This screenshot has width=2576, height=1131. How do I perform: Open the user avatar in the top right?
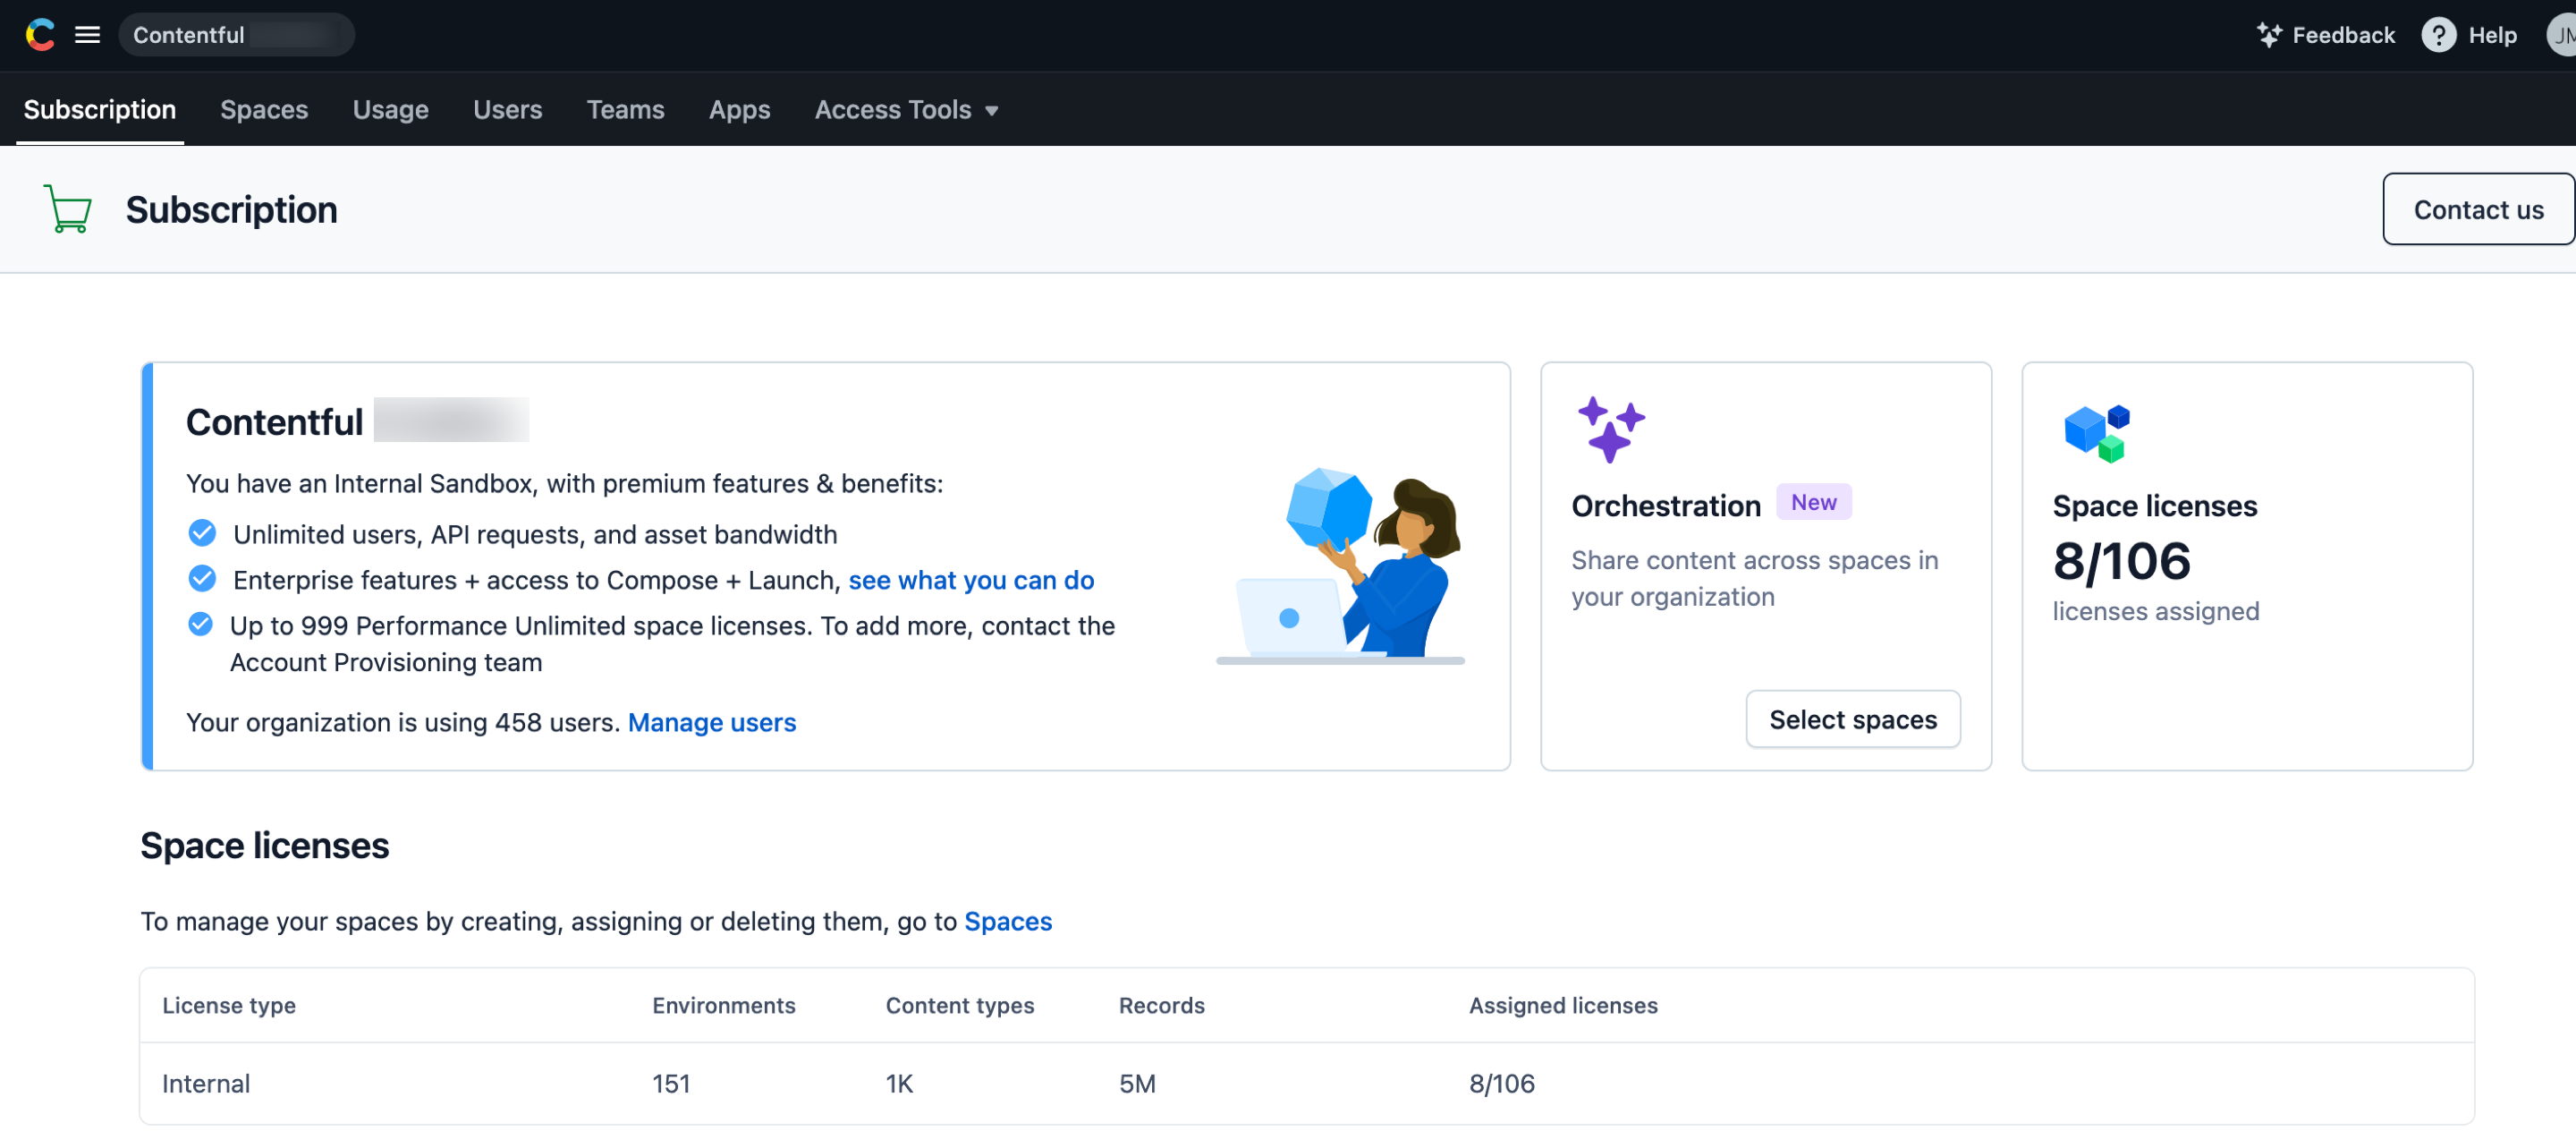click(x=2562, y=35)
